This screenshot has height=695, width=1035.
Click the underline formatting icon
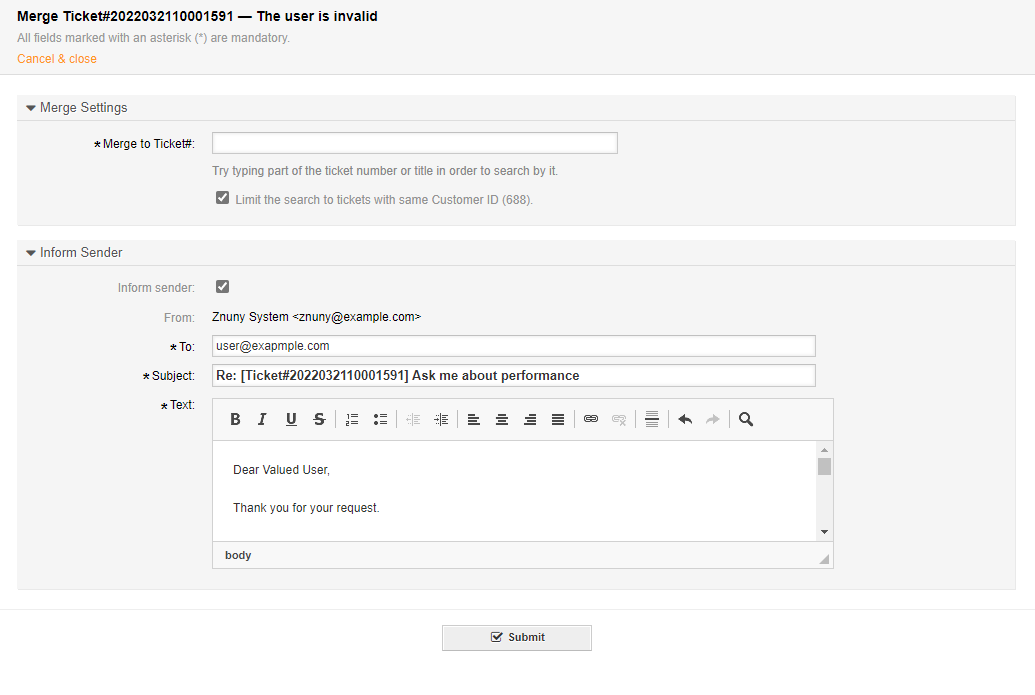(291, 420)
